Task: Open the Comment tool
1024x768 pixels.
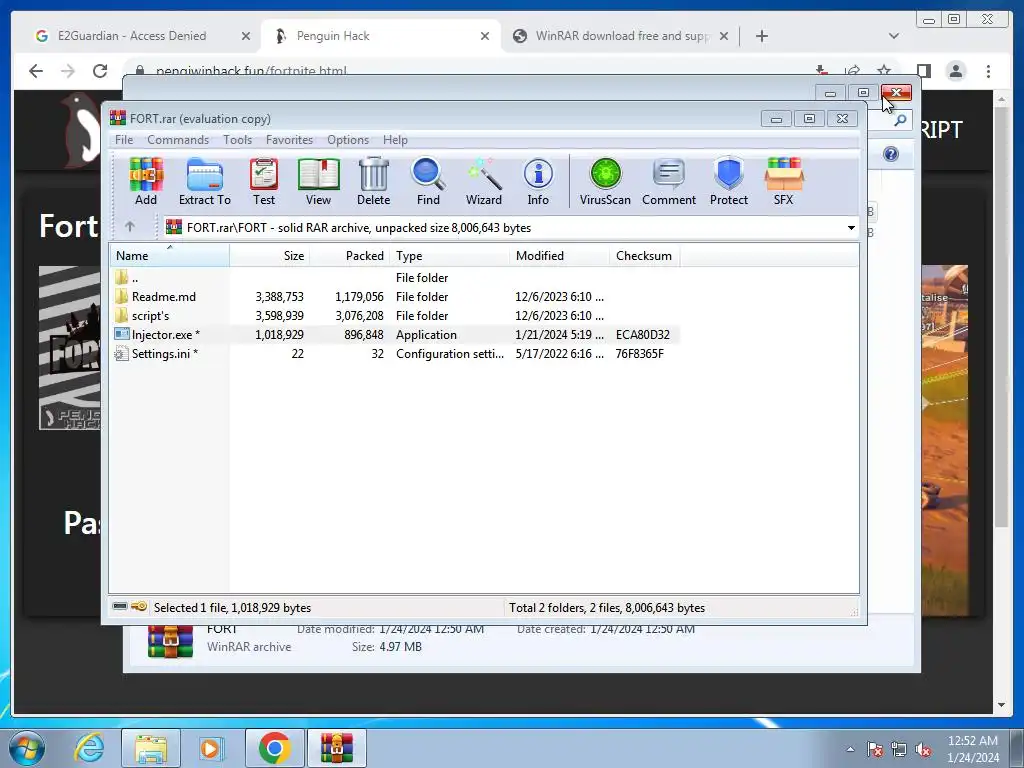Action: click(x=669, y=182)
